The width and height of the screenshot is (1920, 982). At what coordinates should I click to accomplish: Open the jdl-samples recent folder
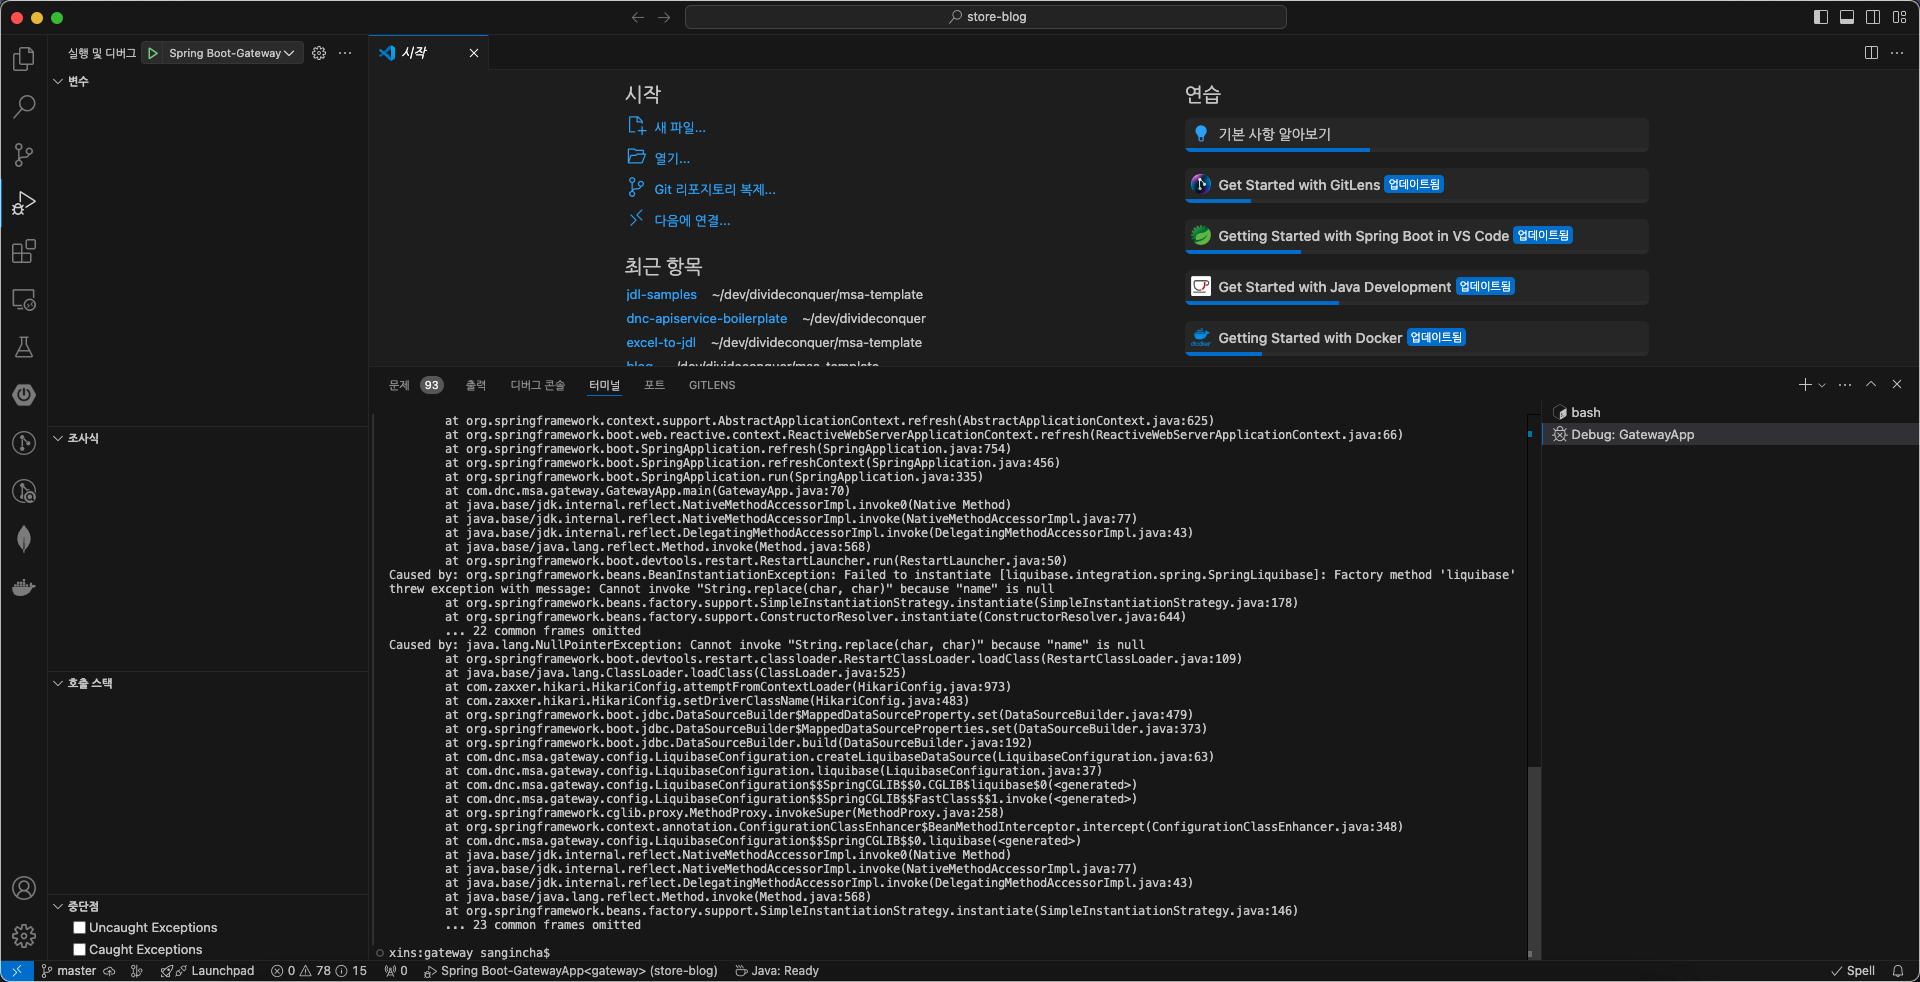tap(661, 295)
